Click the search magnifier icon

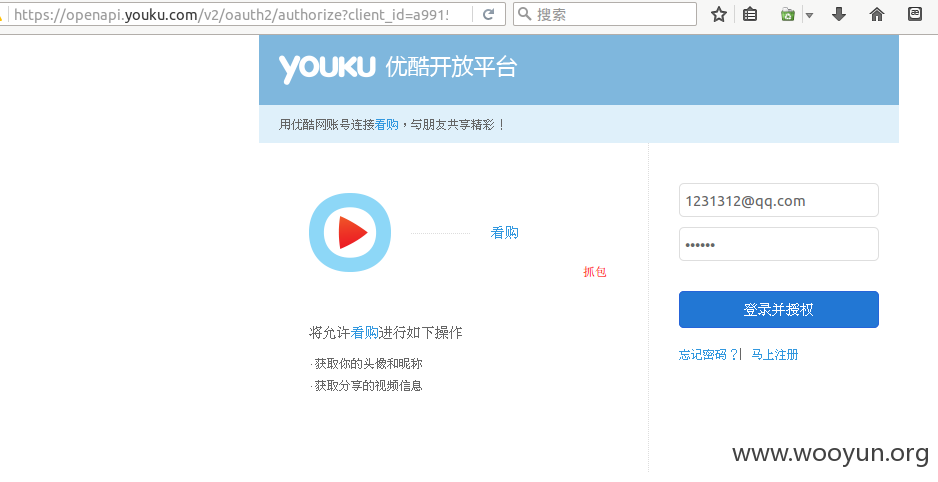tap(525, 14)
